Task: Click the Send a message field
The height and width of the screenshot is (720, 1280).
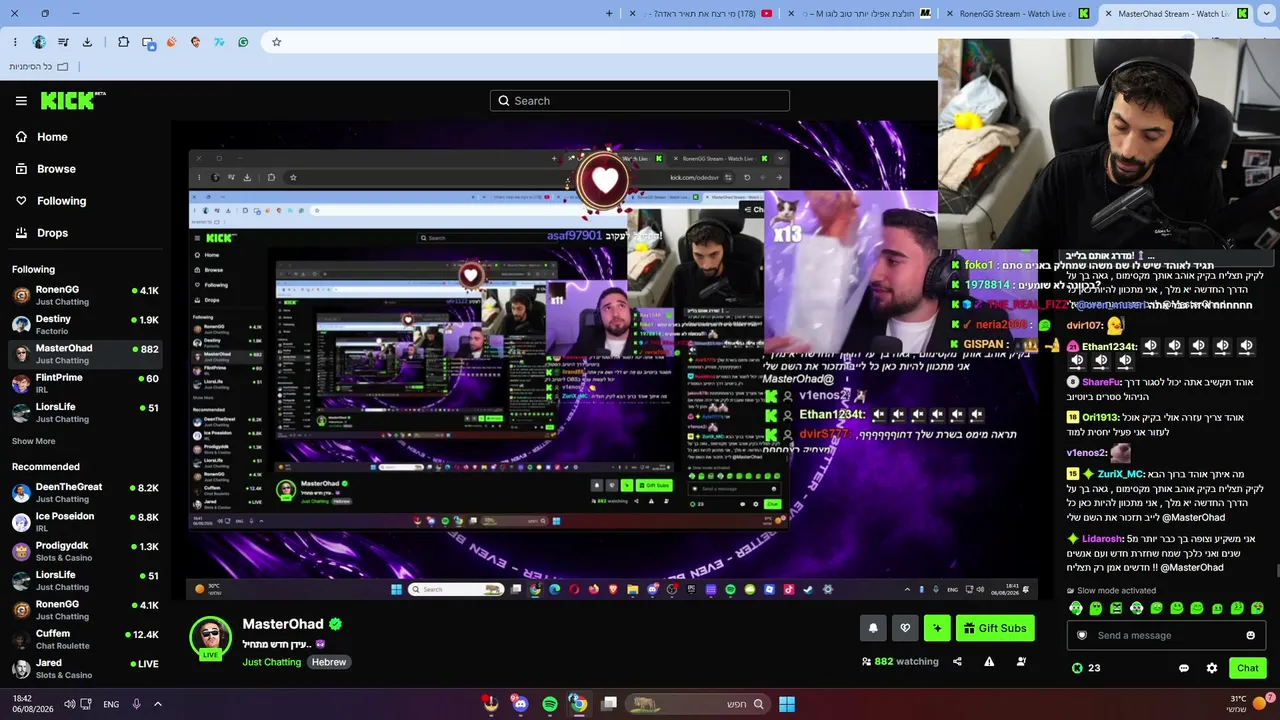Action: tap(1165, 635)
